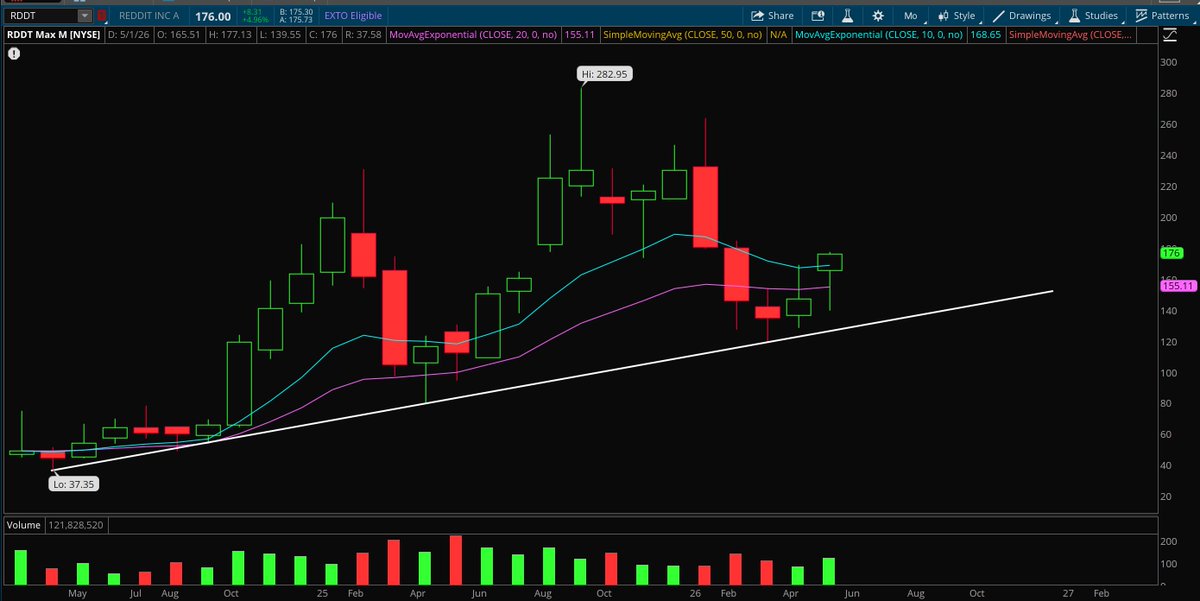Open the Drawings menu

[x=1021, y=16]
